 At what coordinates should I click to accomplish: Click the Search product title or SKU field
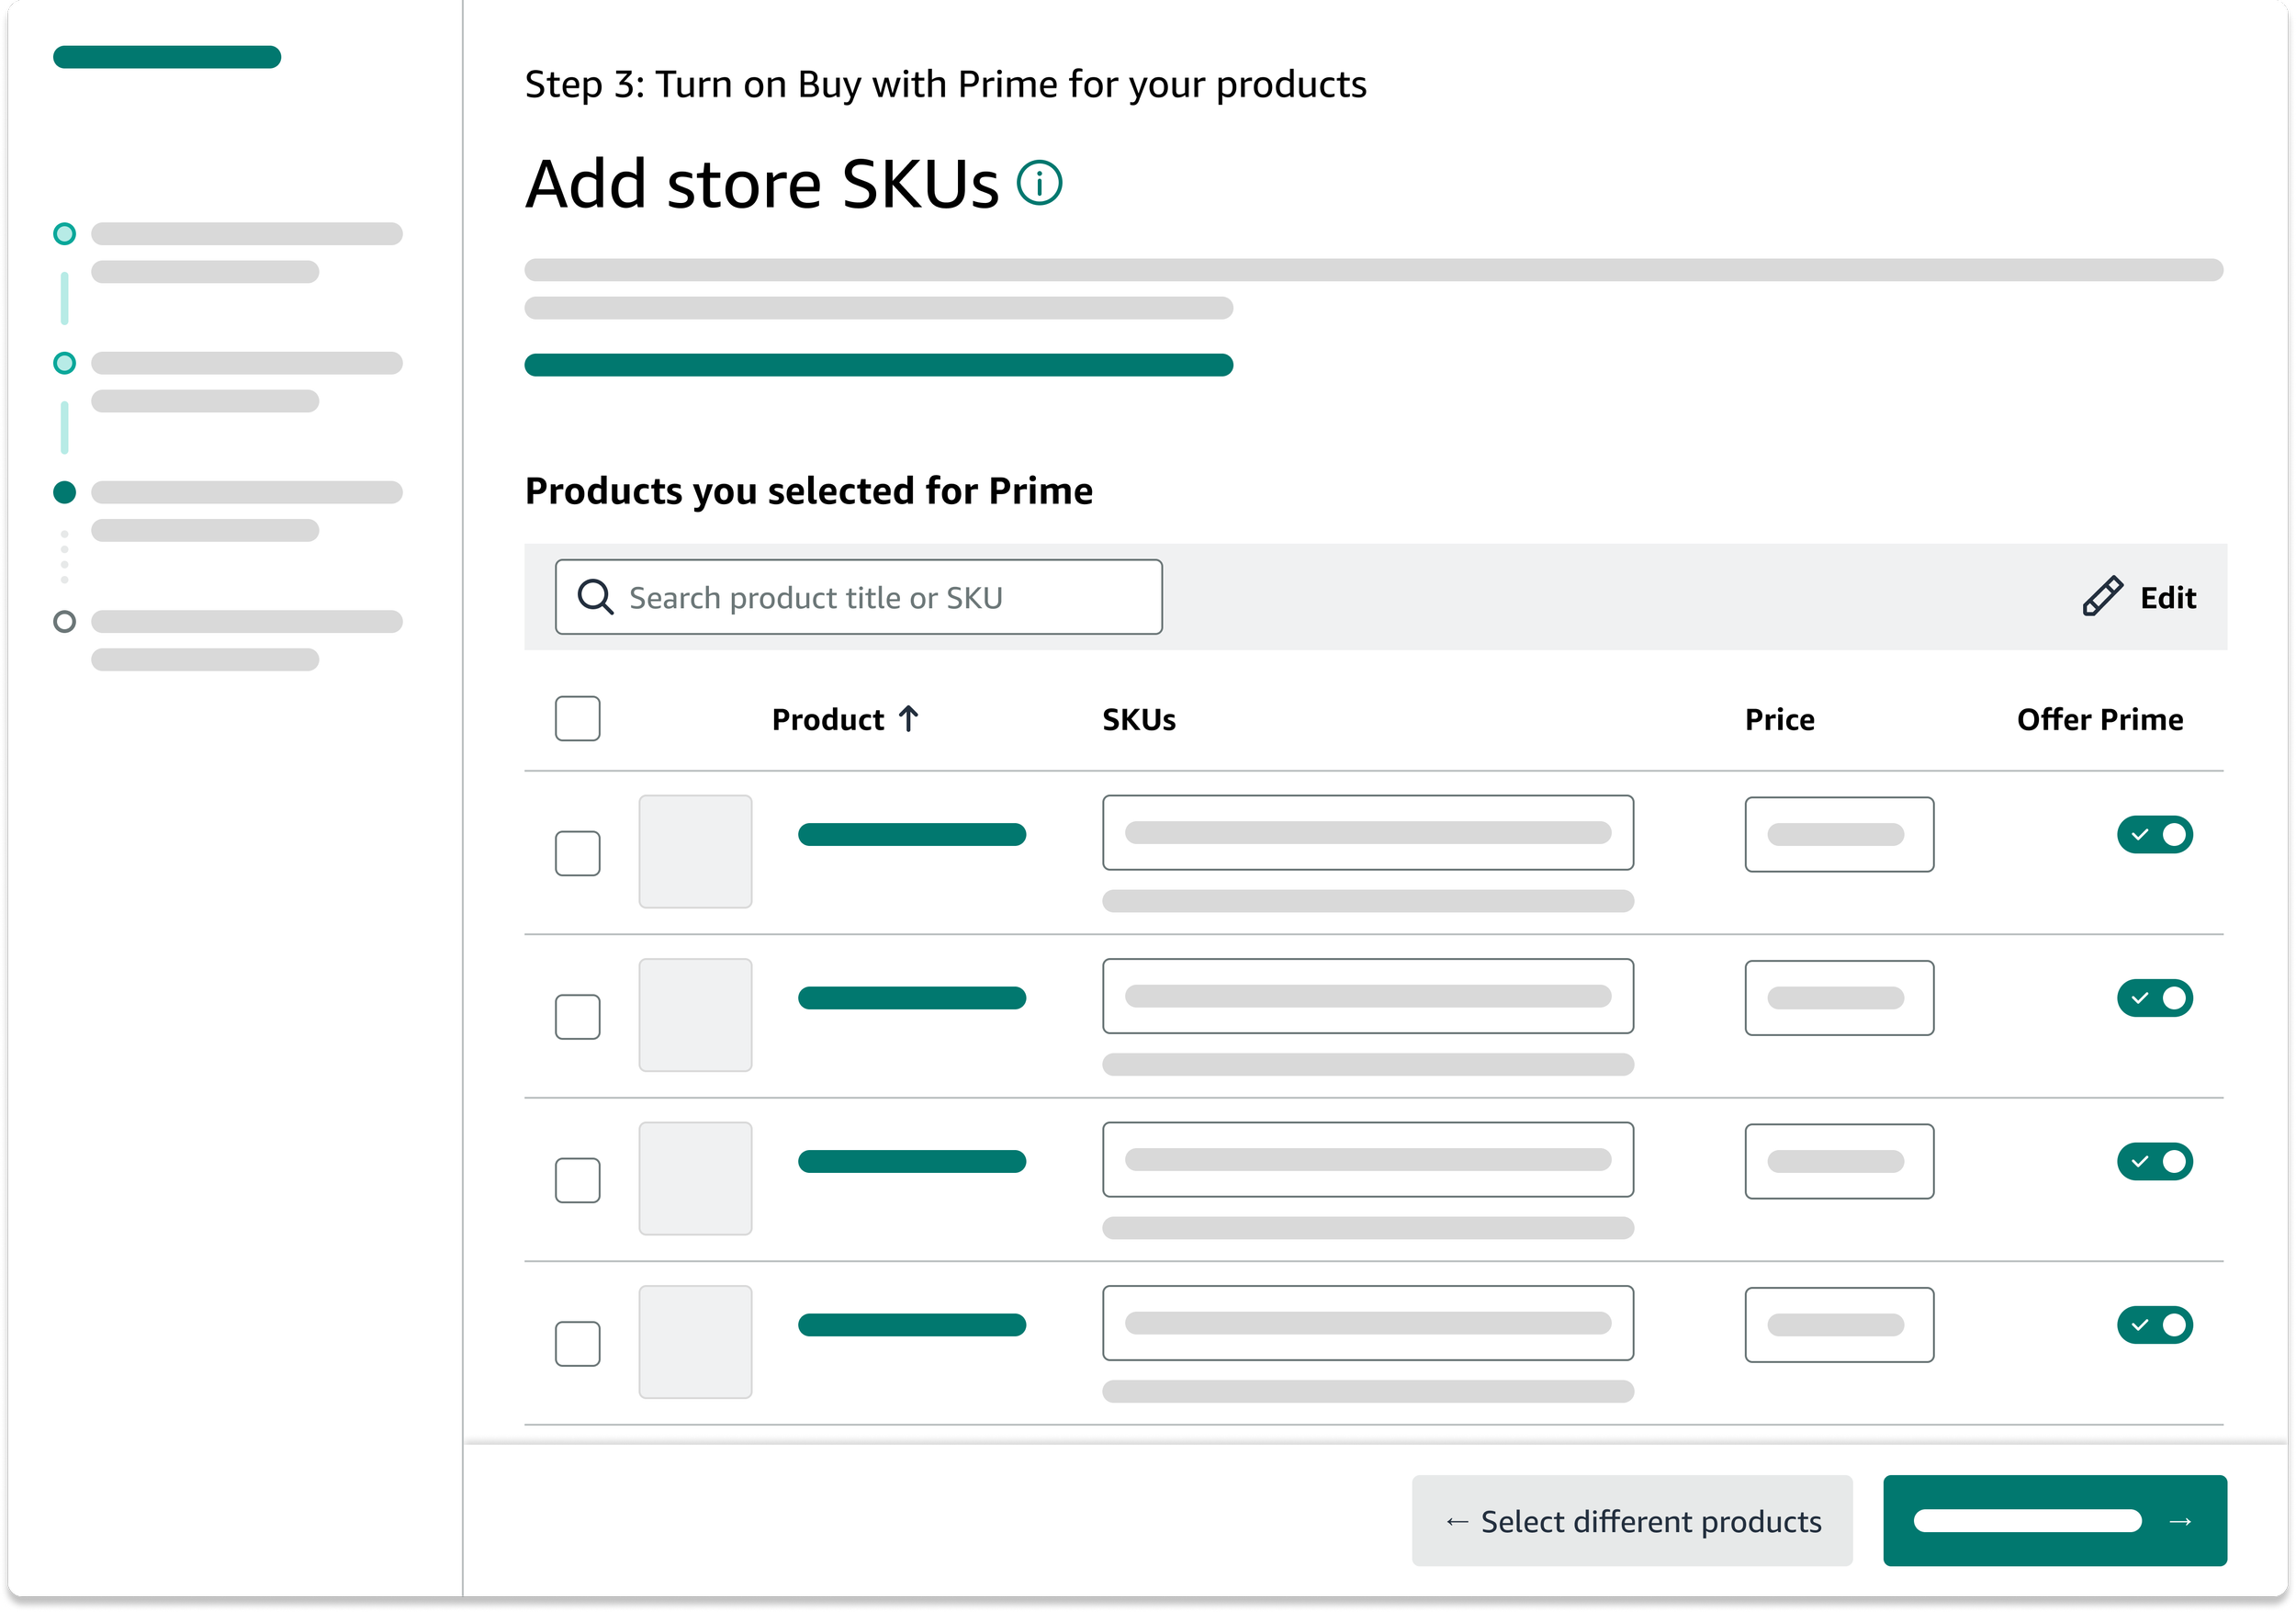click(x=860, y=597)
